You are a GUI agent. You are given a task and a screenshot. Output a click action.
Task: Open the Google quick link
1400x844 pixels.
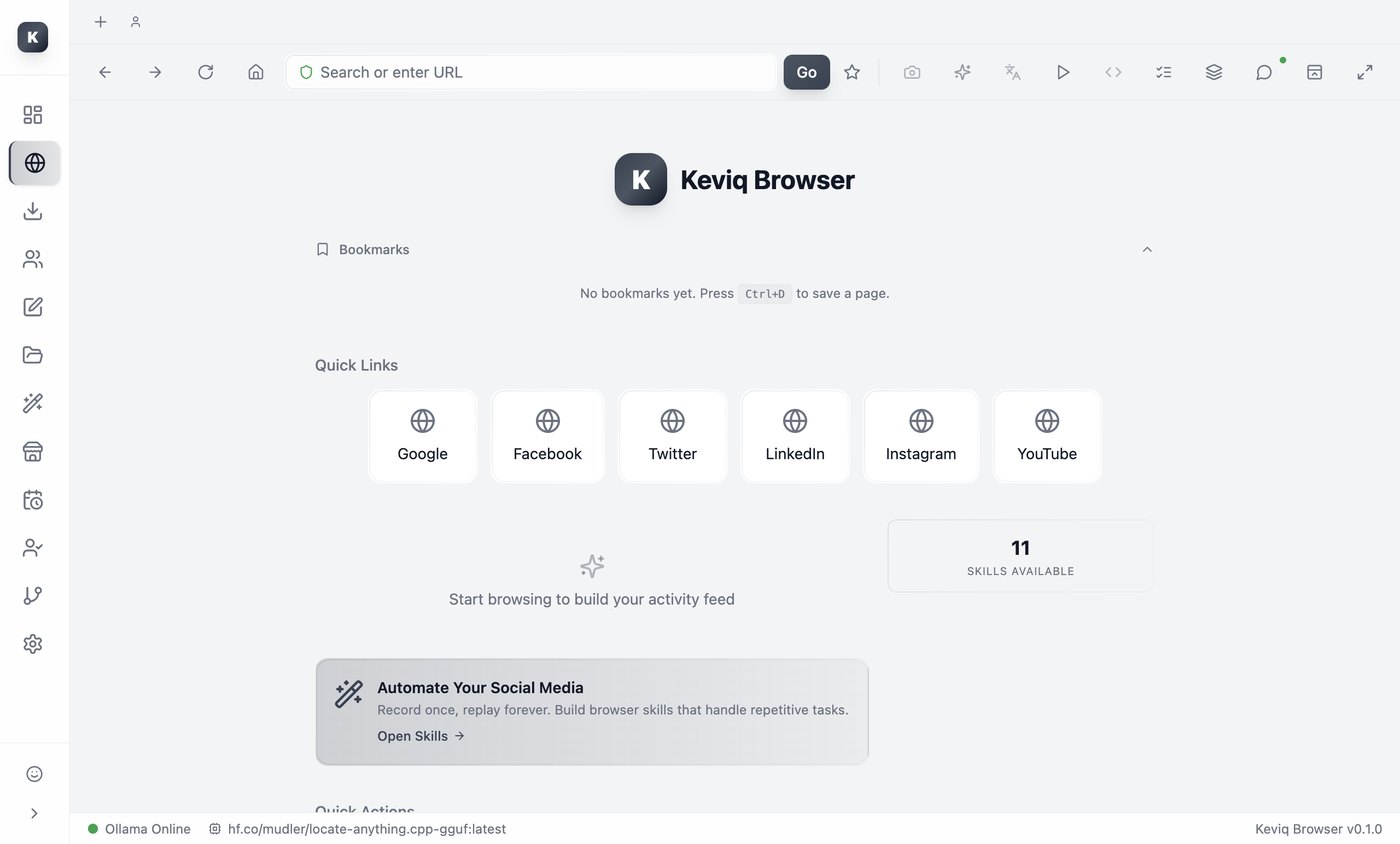click(423, 437)
